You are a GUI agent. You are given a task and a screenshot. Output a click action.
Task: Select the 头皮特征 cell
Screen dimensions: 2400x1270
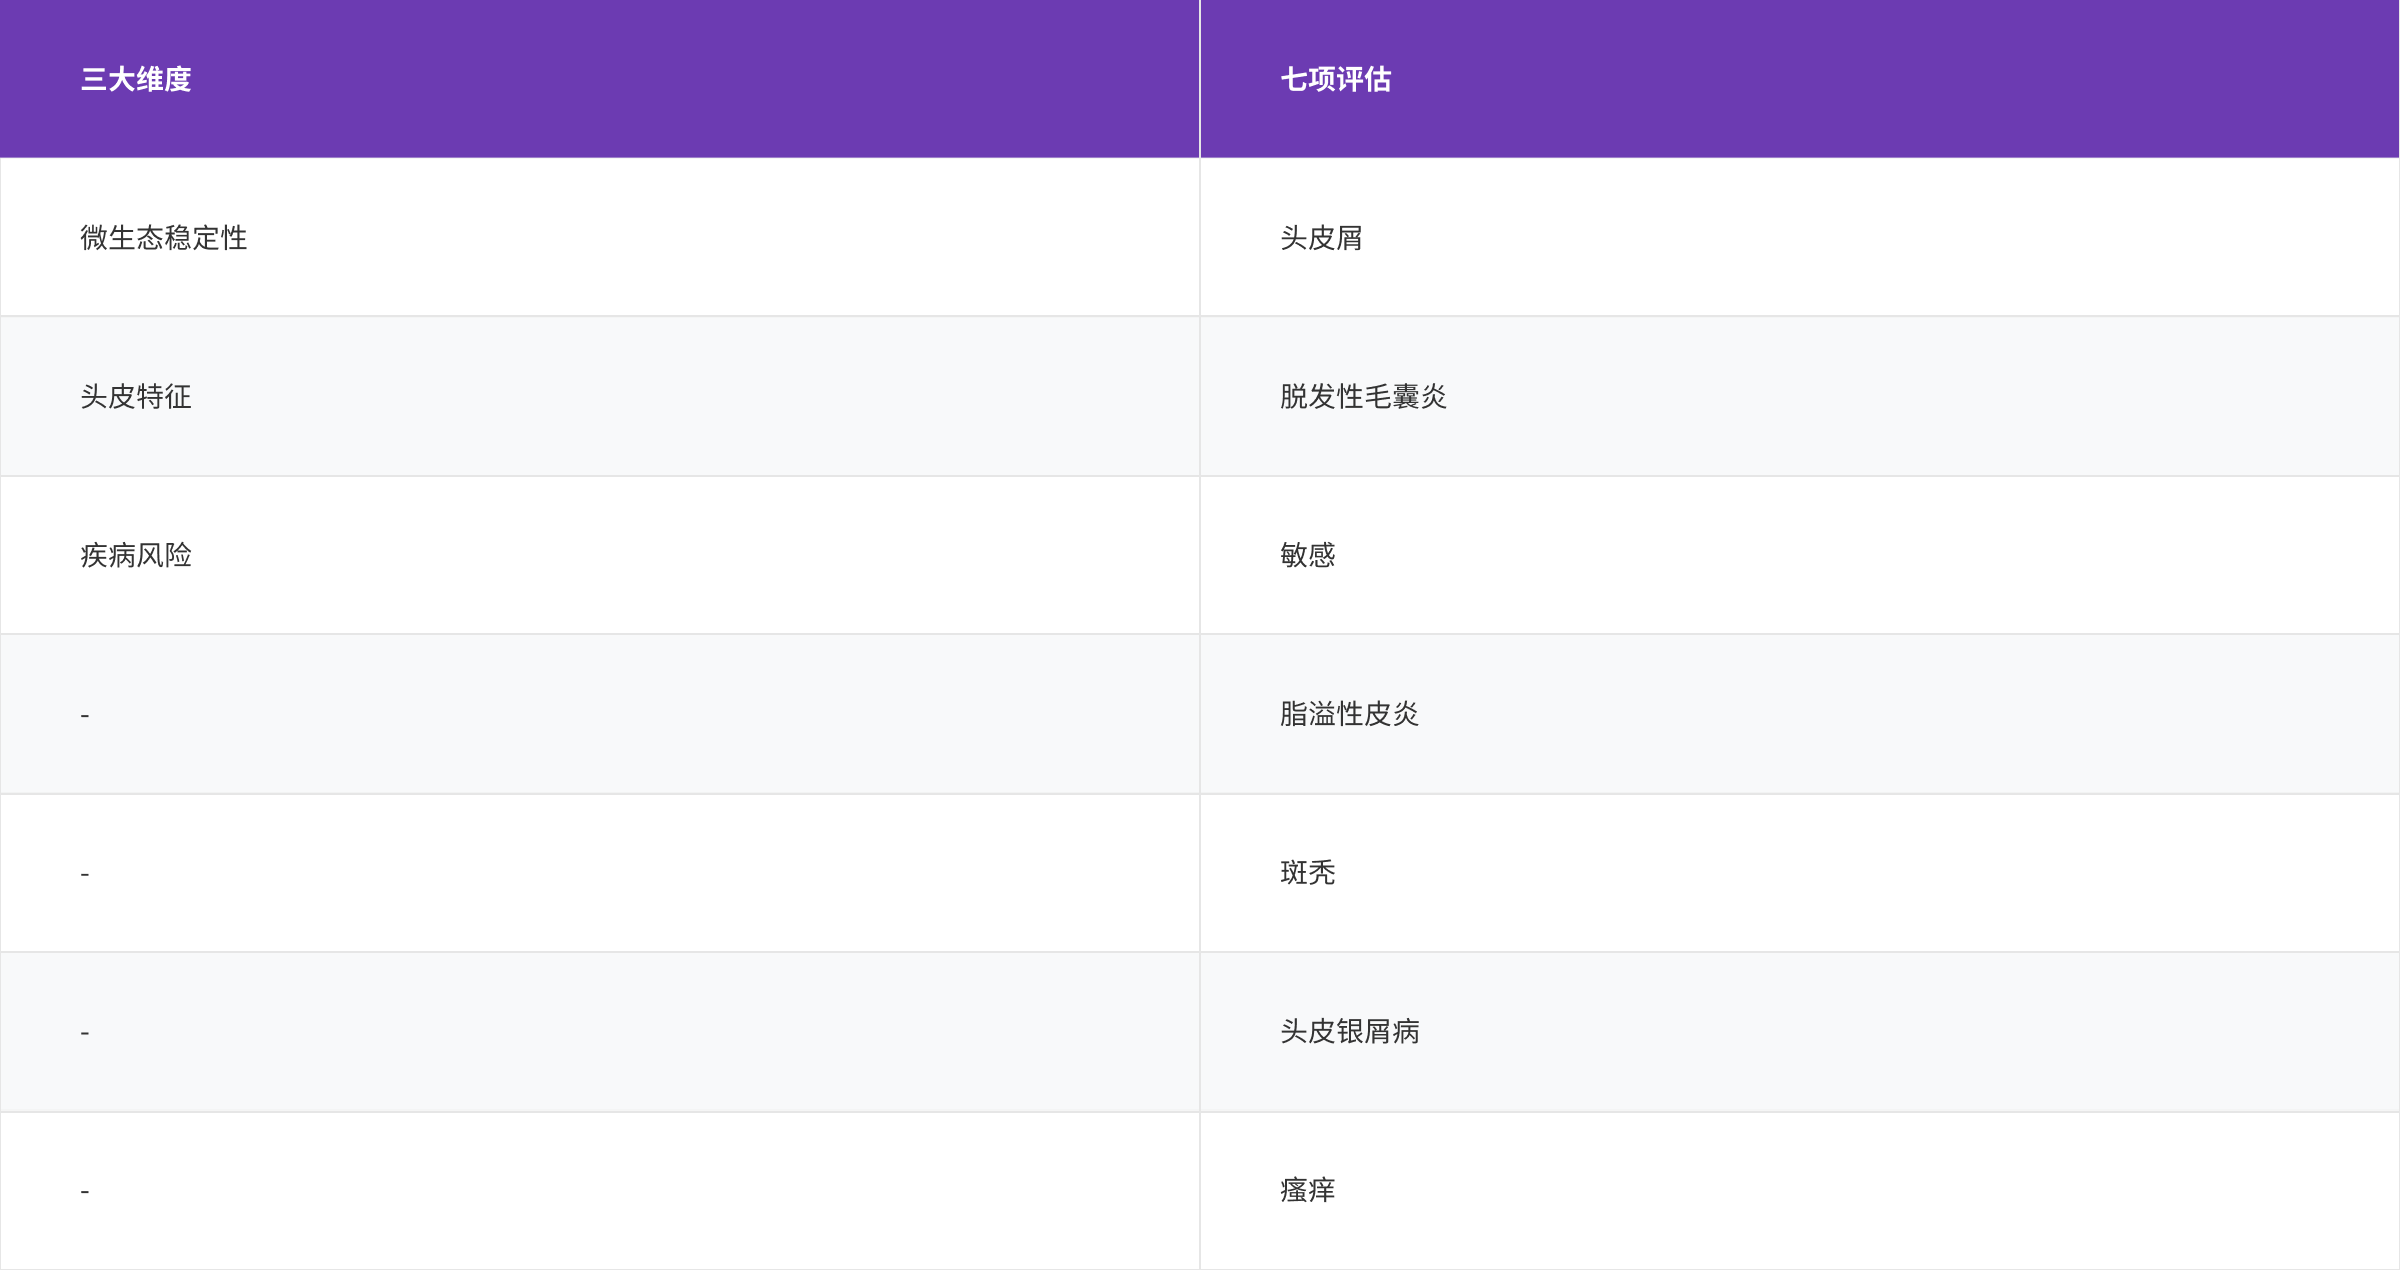pyautogui.click(x=136, y=397)
